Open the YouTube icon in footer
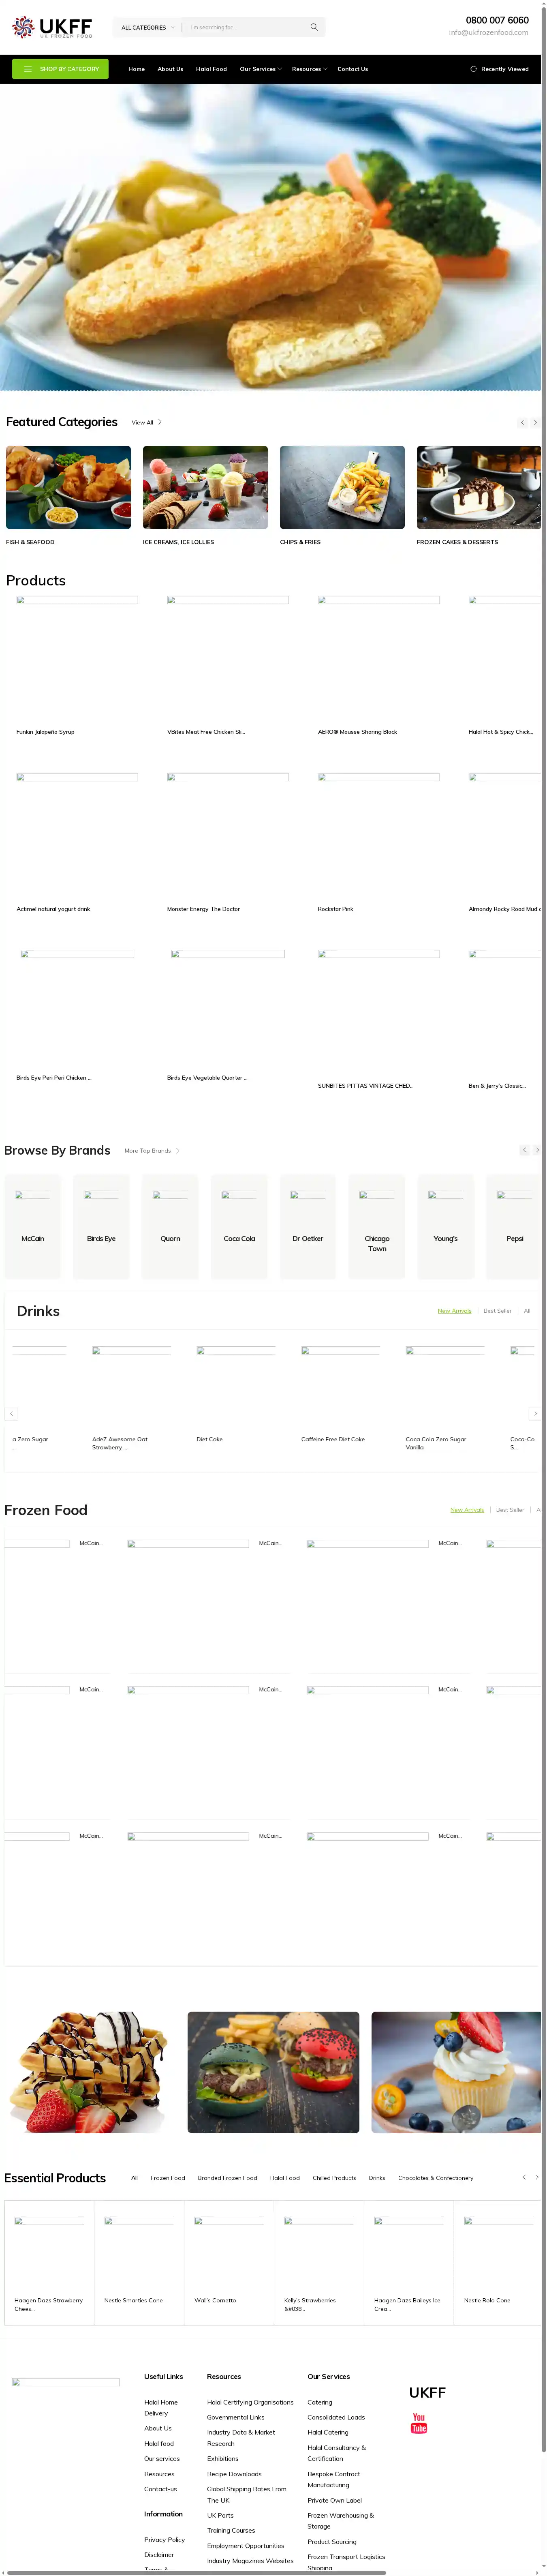 (419, 2422)
